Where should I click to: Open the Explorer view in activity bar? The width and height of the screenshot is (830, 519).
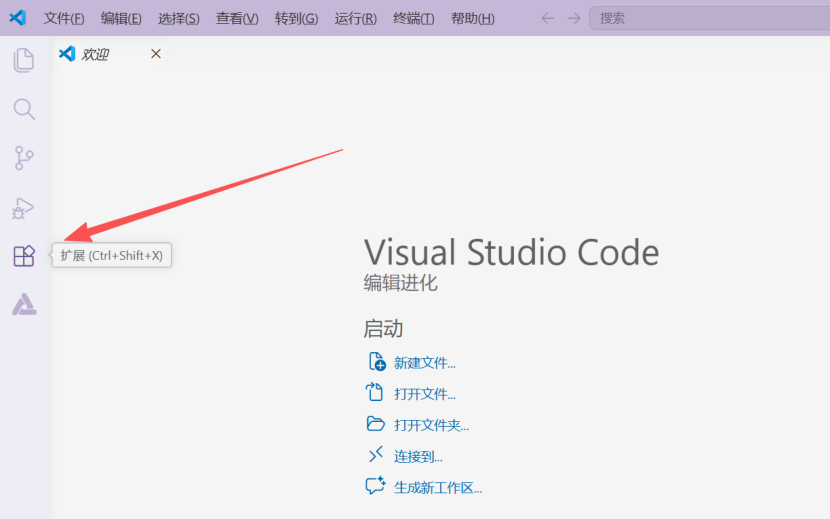coord(24,60)
